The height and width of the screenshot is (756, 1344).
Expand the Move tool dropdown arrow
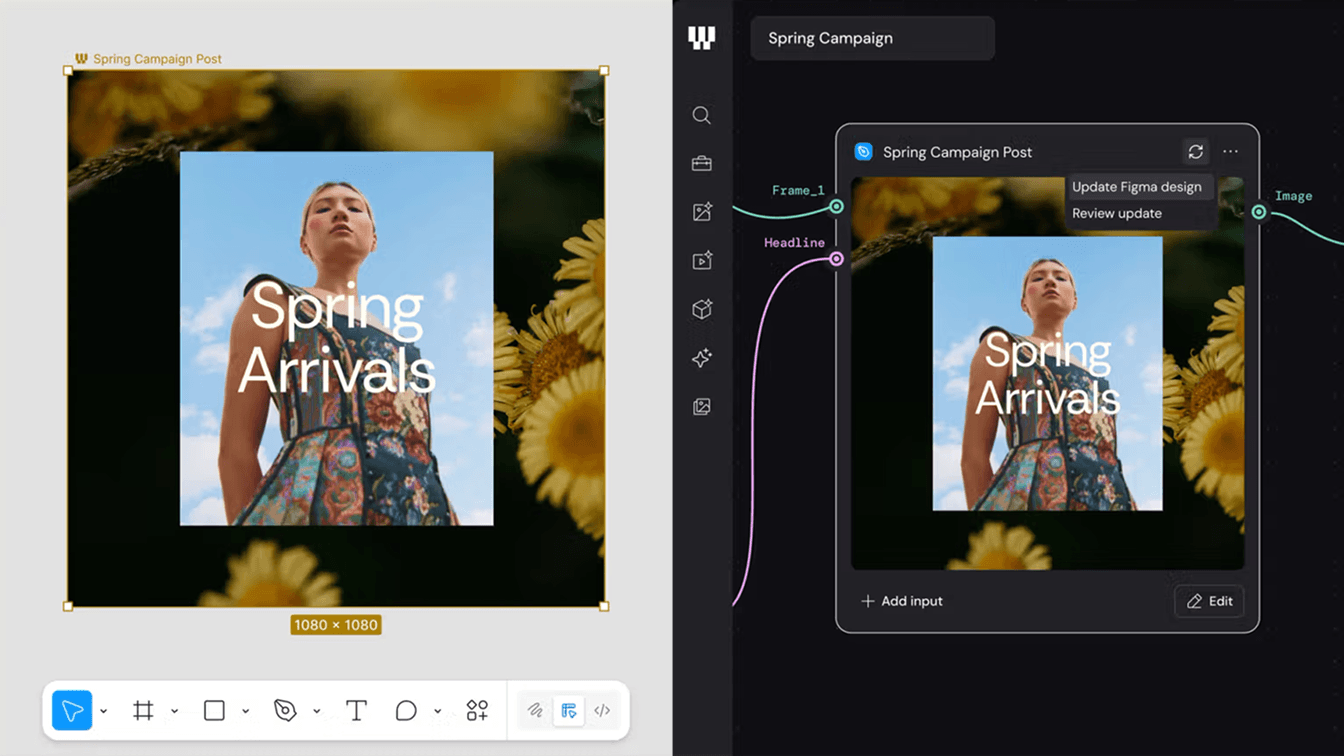pyautogui.click(x=103, y=712)
